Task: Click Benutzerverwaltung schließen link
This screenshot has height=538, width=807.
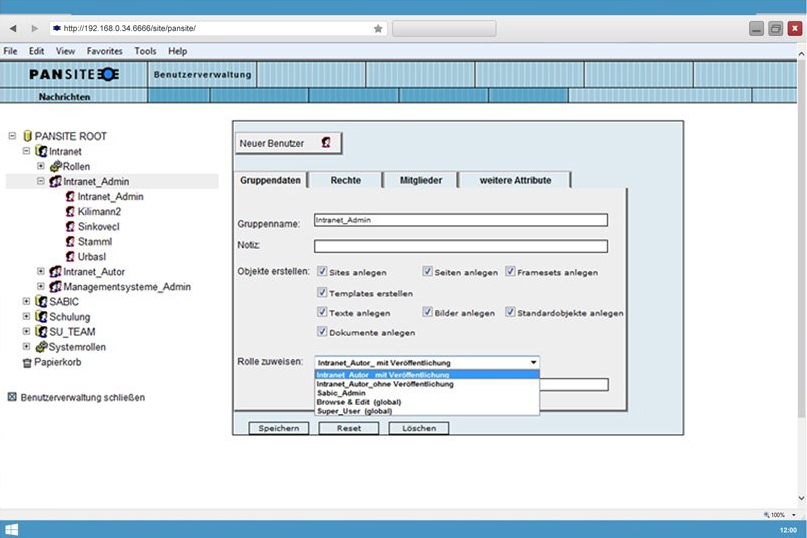Action: [x=82, y=397]
